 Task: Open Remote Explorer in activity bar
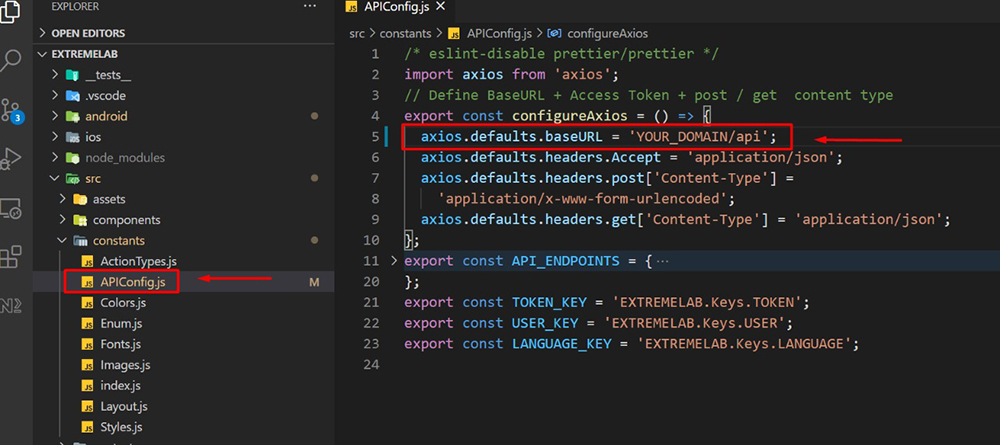pyautogui.click(x=12, y=208)
